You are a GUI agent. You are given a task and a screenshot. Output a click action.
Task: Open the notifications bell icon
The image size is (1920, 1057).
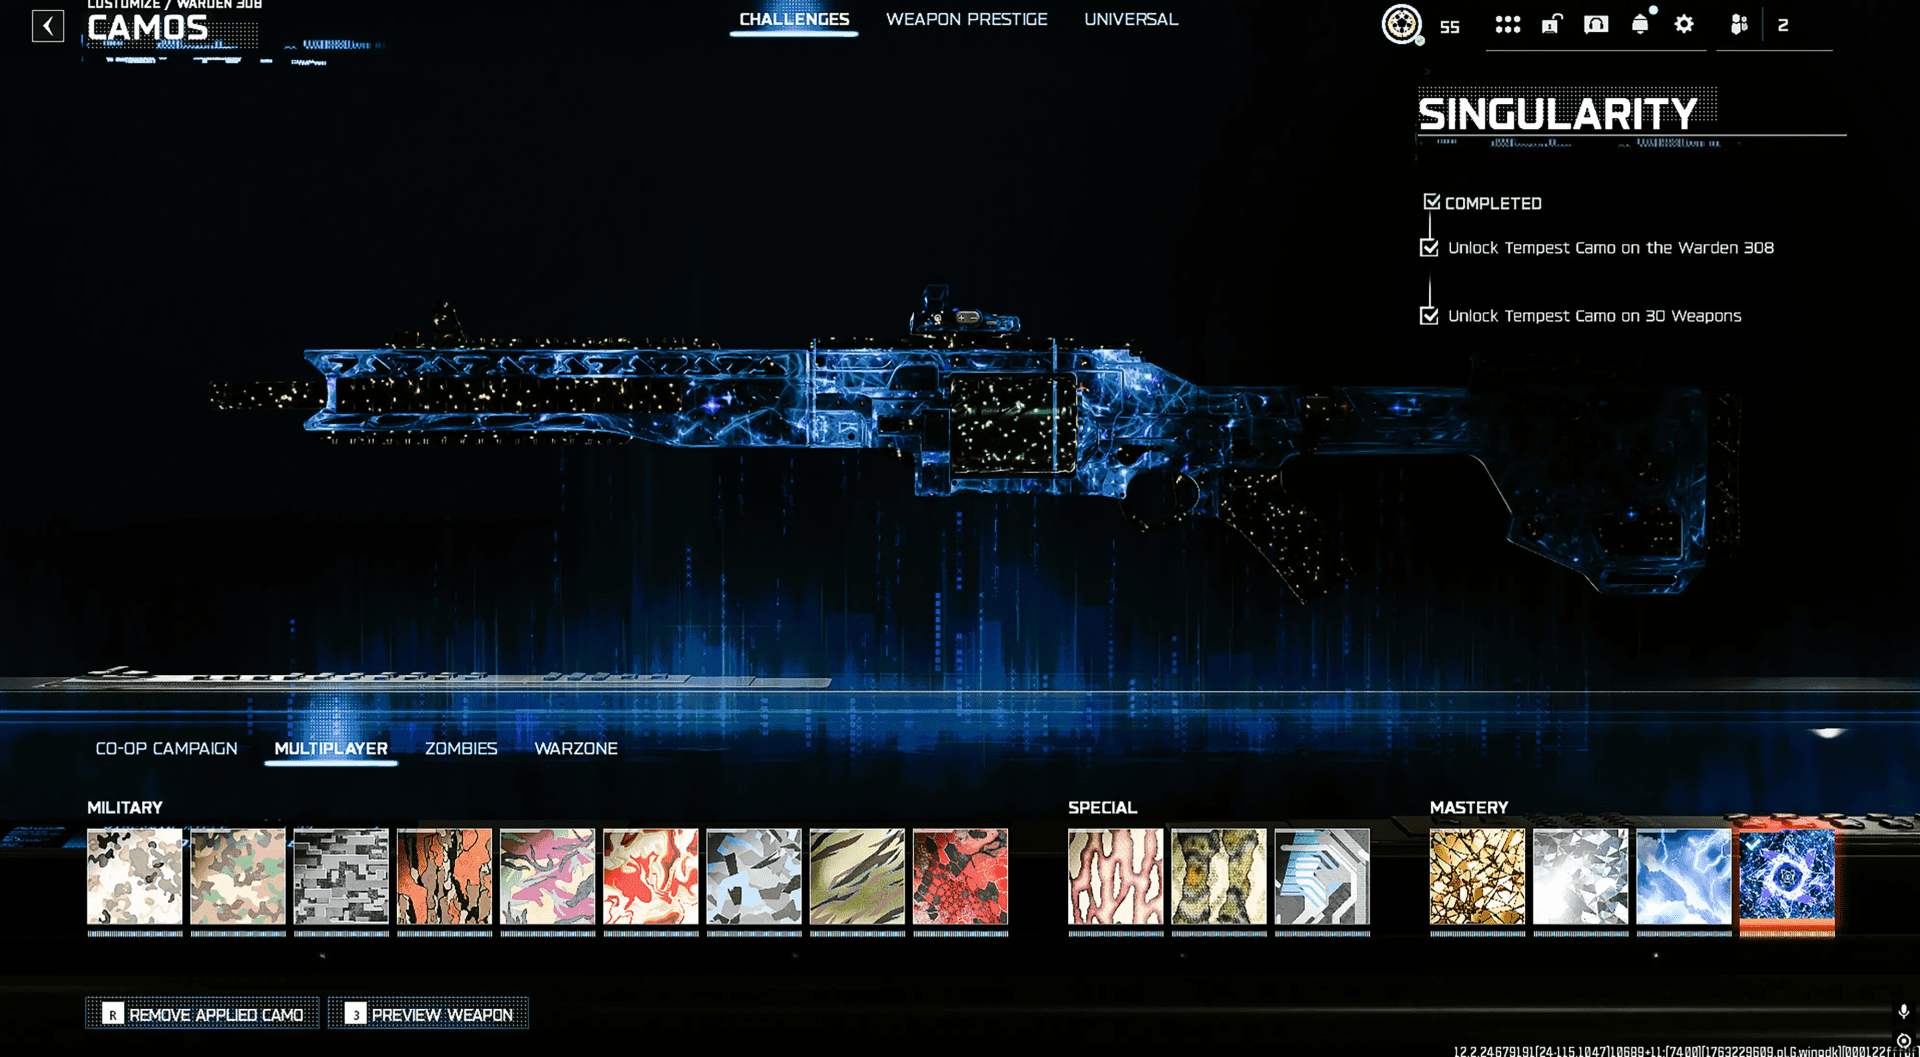click(x=1640, y=25)
